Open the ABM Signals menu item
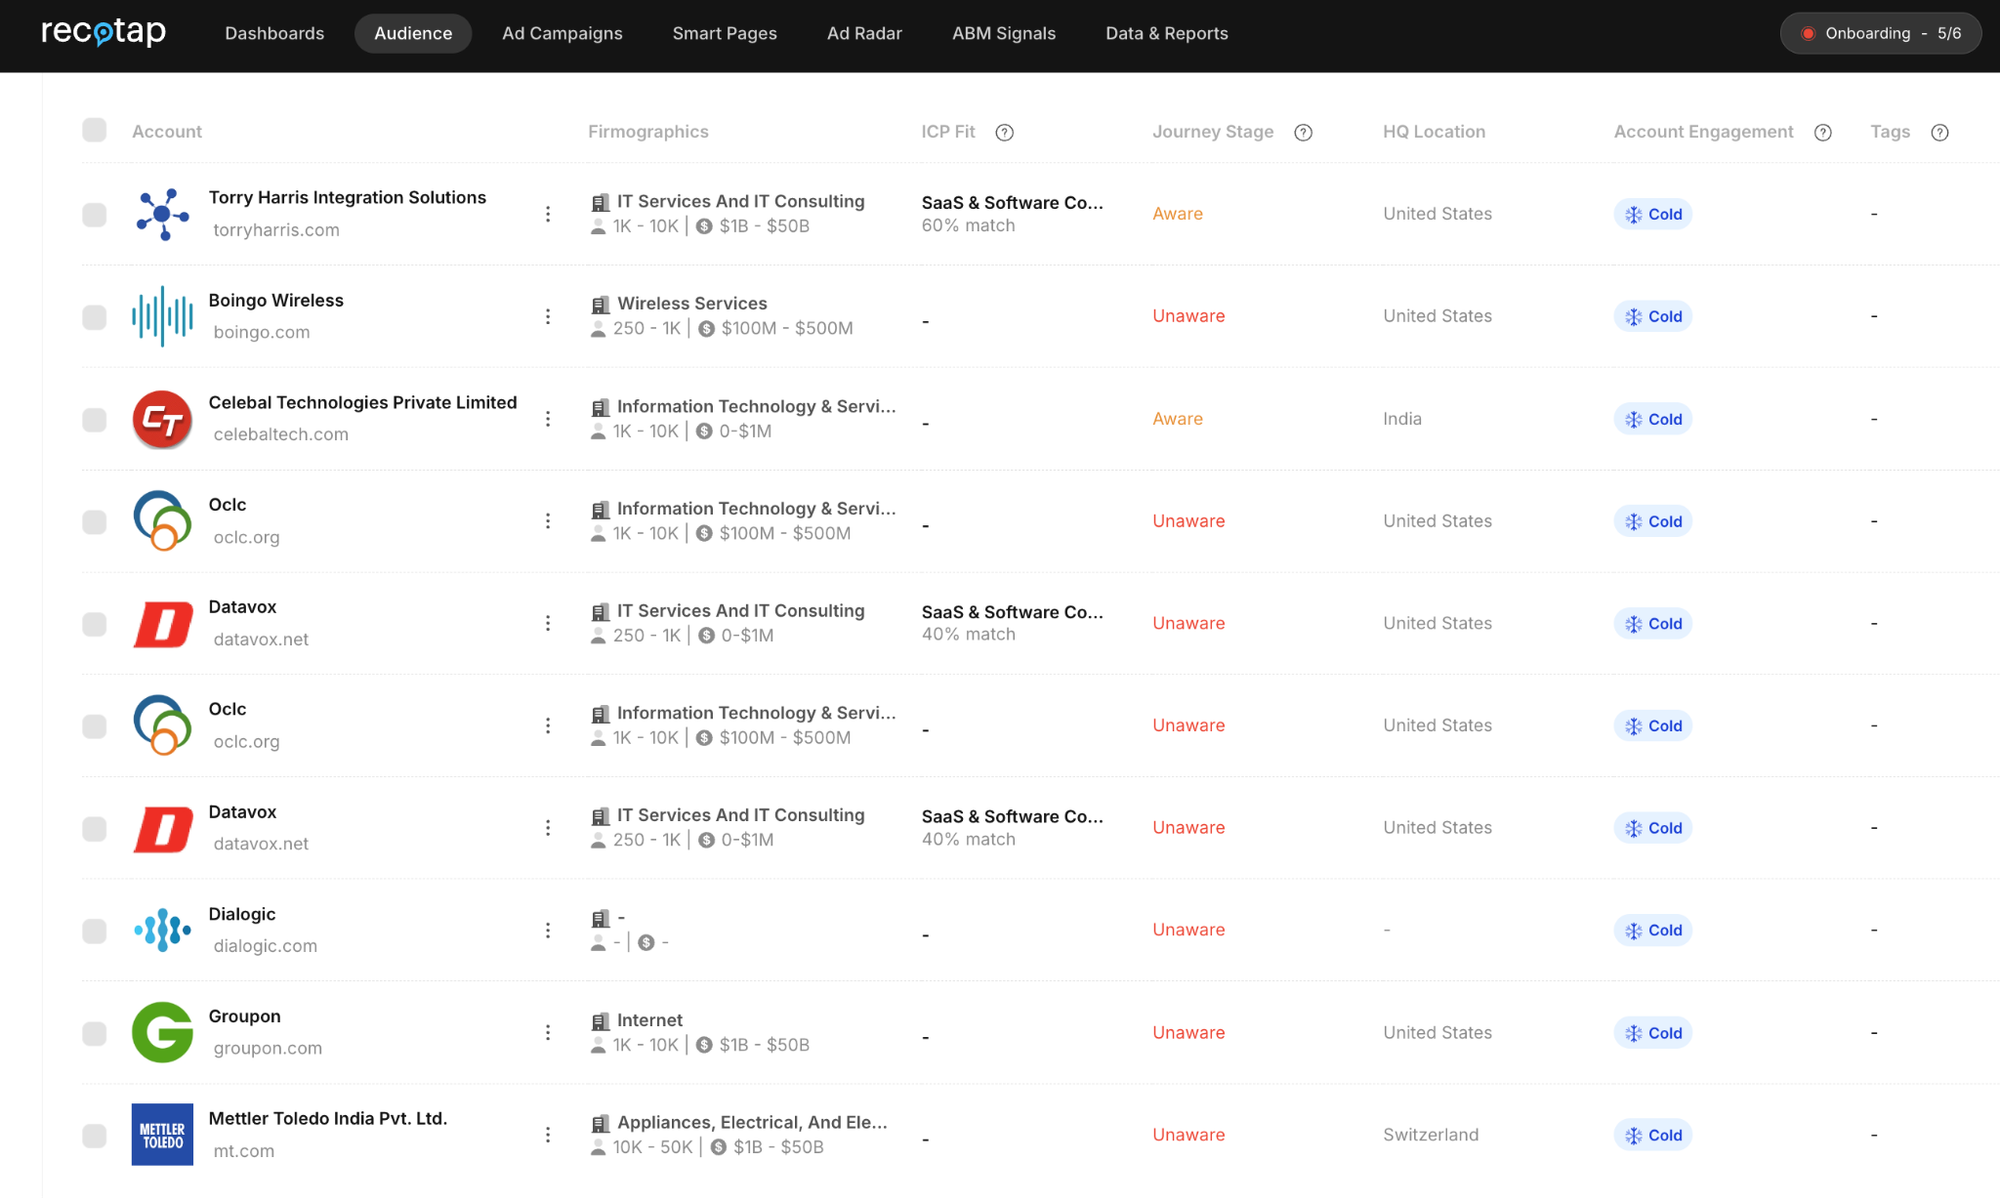2000x1198 pixels. (x=1003, y=33)
